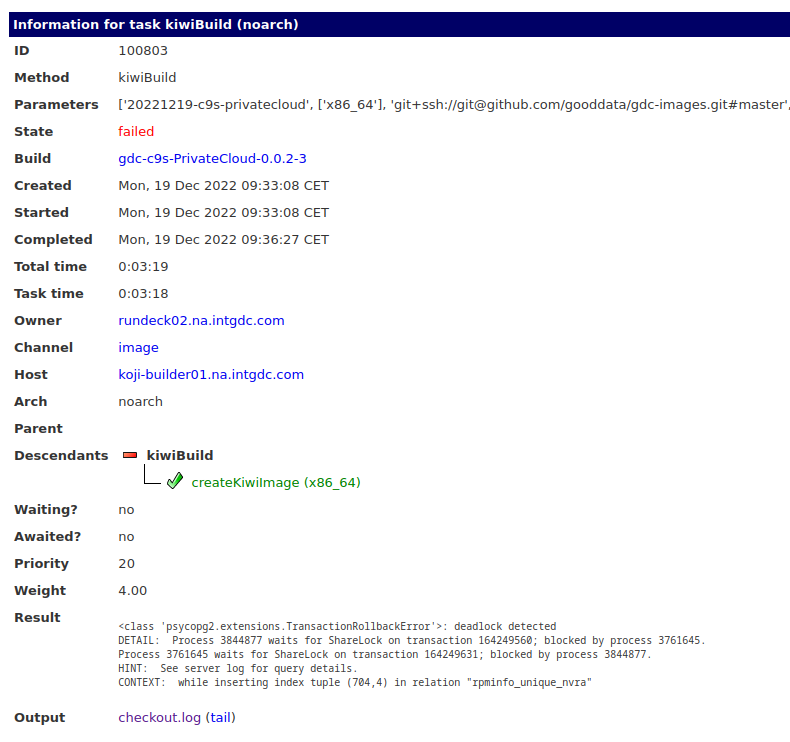This screenshot has height=742, width=790.
Task: Click the Started timestamp value
Action: 223,213
